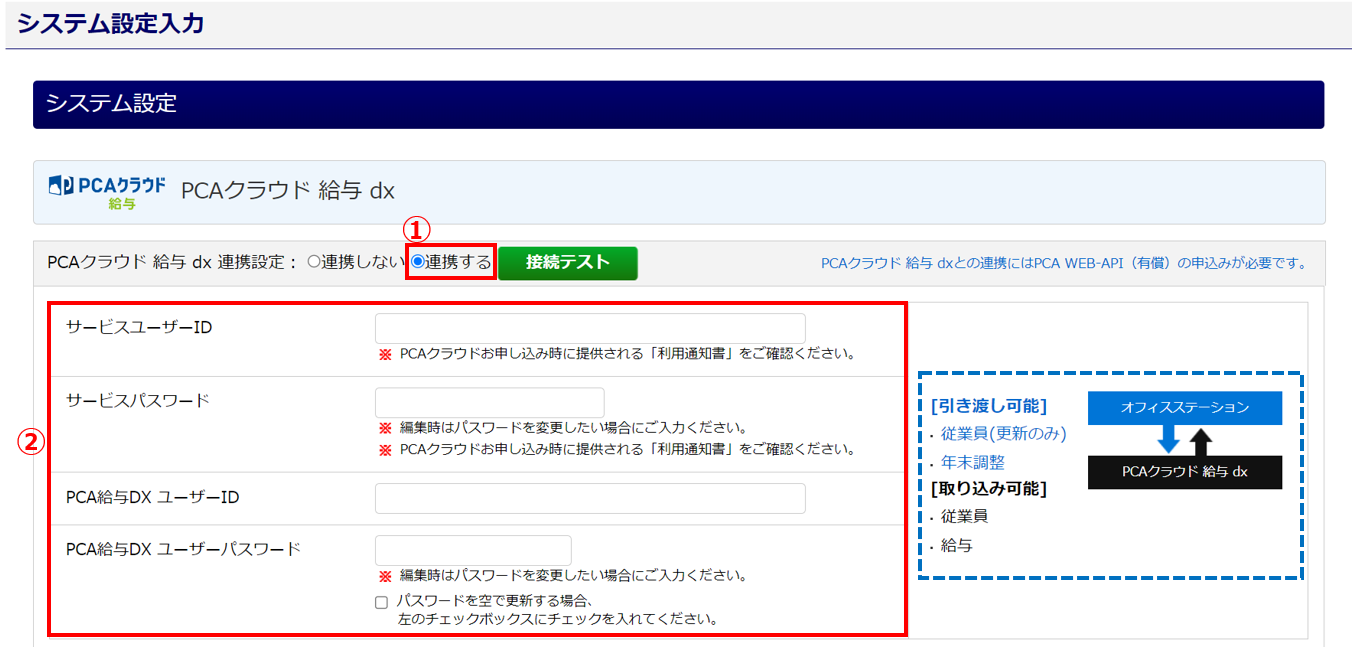Screen dimensions: 1352x647
Task: Select the 連携しない radio button
Action: pos(314,262)
